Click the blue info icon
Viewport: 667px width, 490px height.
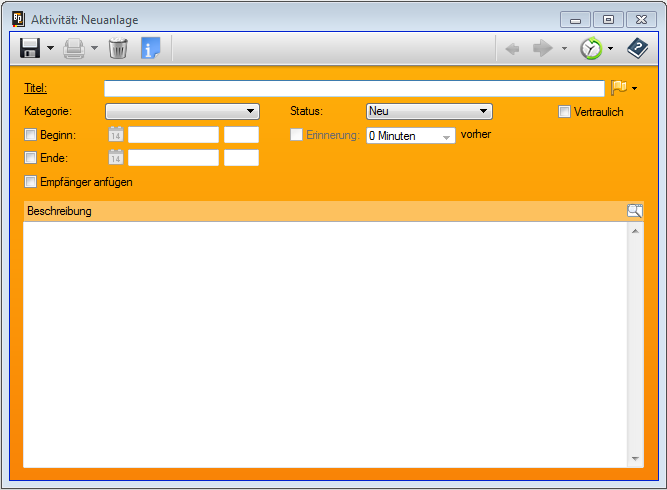pyautogui.click(x=150, y=47)
